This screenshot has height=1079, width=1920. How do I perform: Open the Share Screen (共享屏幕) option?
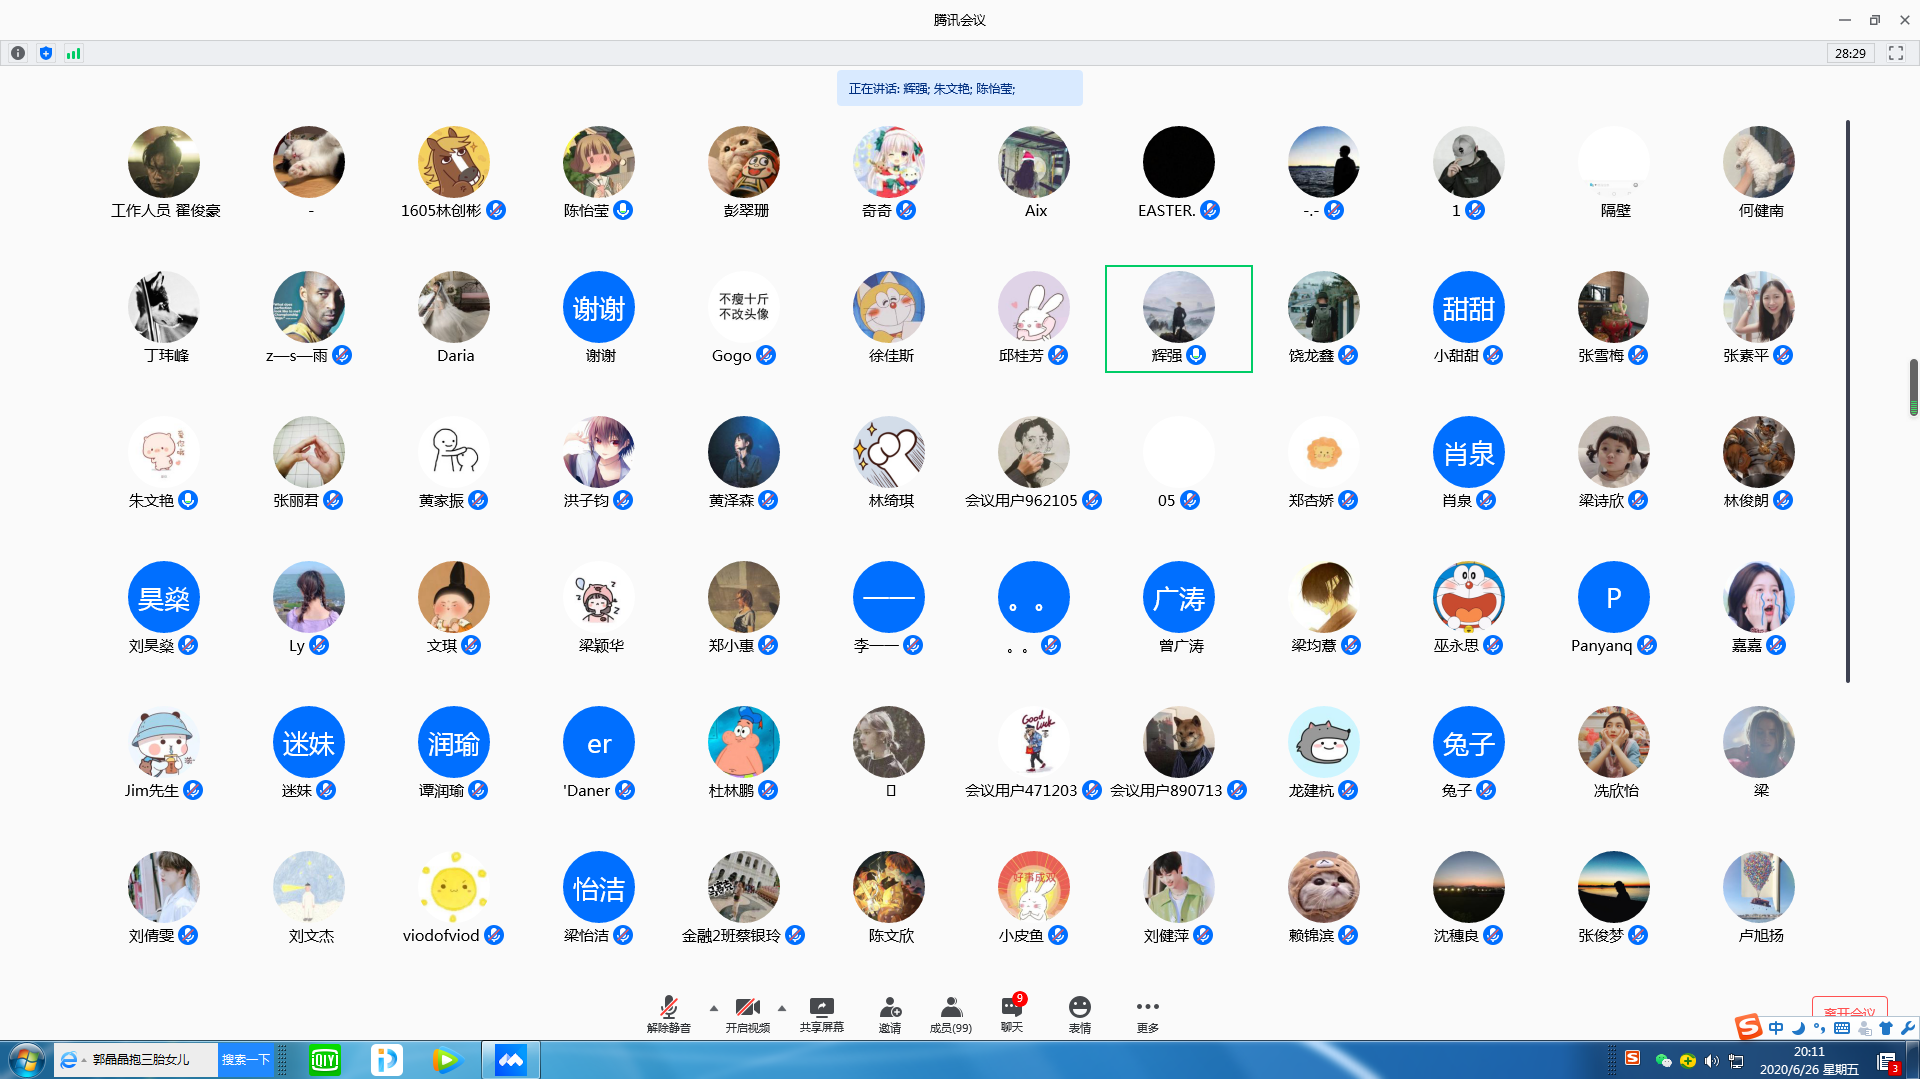821,1012
